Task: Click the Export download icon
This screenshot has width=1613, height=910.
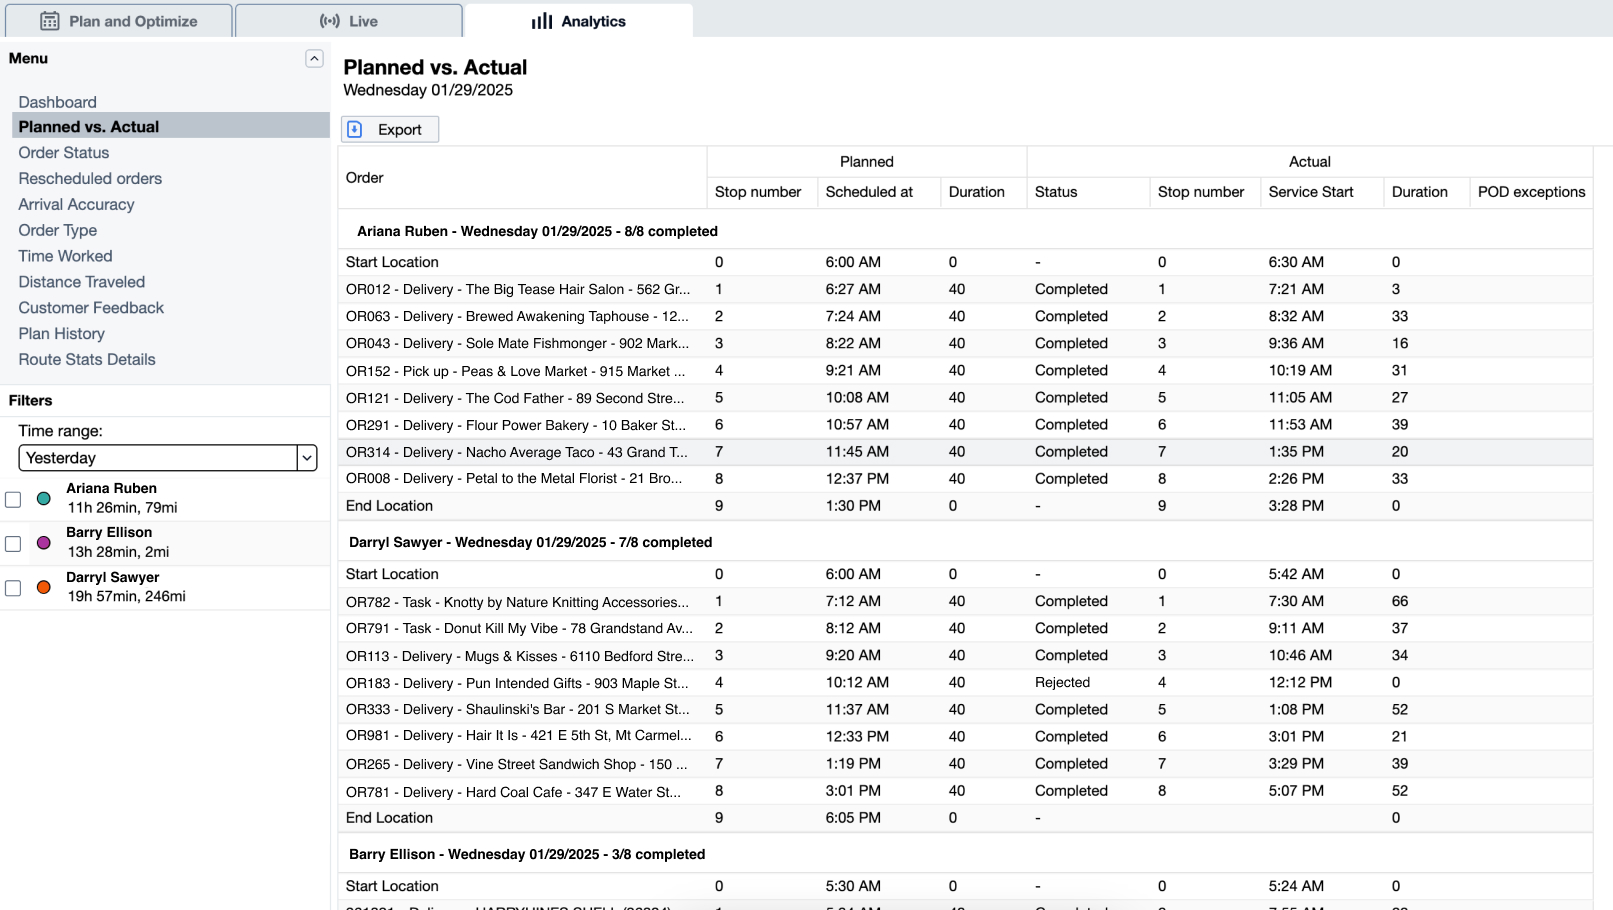Action: 355,129
